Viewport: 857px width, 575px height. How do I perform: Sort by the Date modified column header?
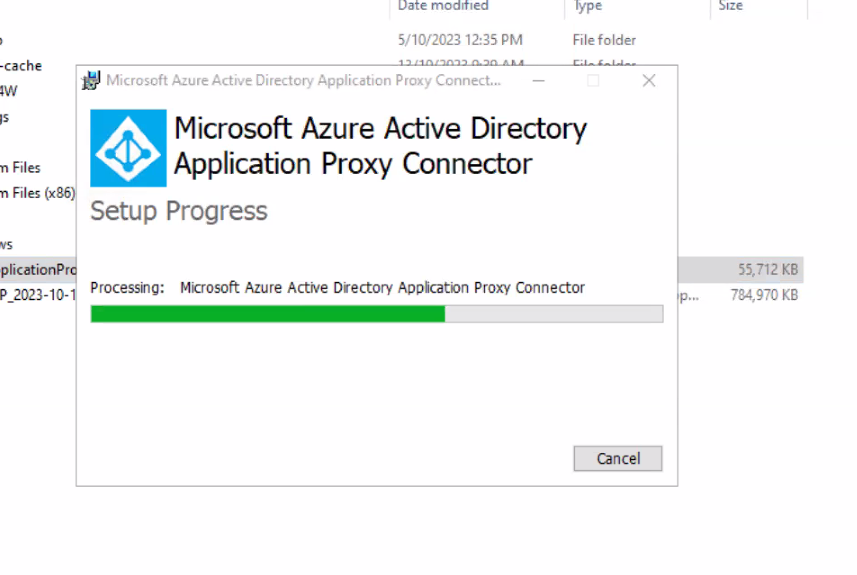[443, 6]
